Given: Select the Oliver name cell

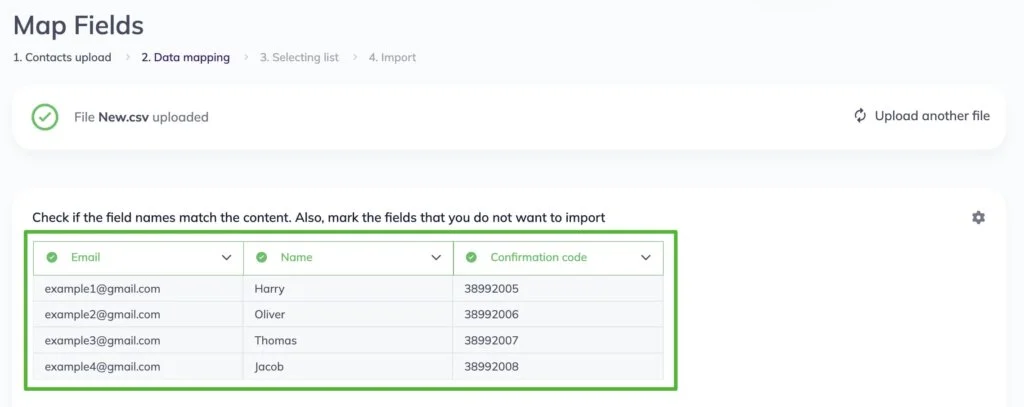Looking at the screenshot, I should pyautogui.click(x=348, y=315).
